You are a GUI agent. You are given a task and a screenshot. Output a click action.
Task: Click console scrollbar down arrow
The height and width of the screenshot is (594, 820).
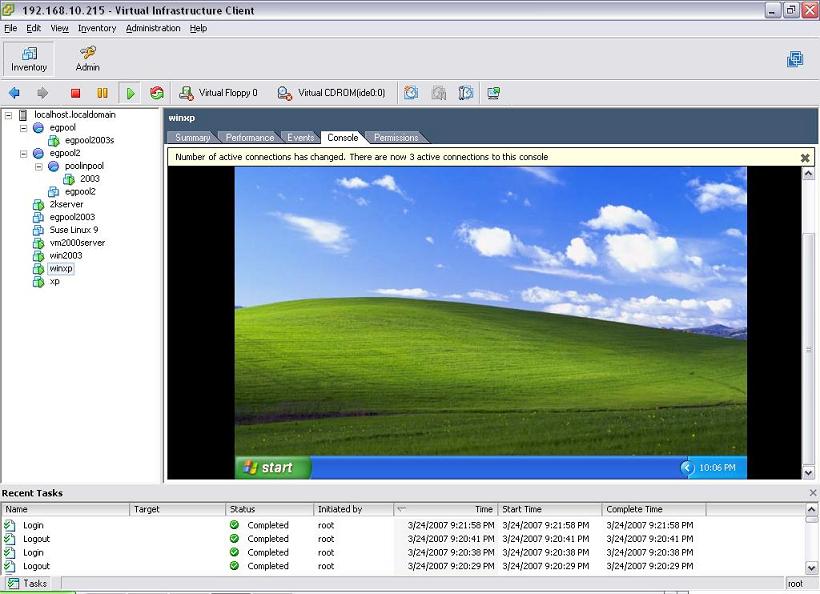pyautogui.click(x=808, y=473)
